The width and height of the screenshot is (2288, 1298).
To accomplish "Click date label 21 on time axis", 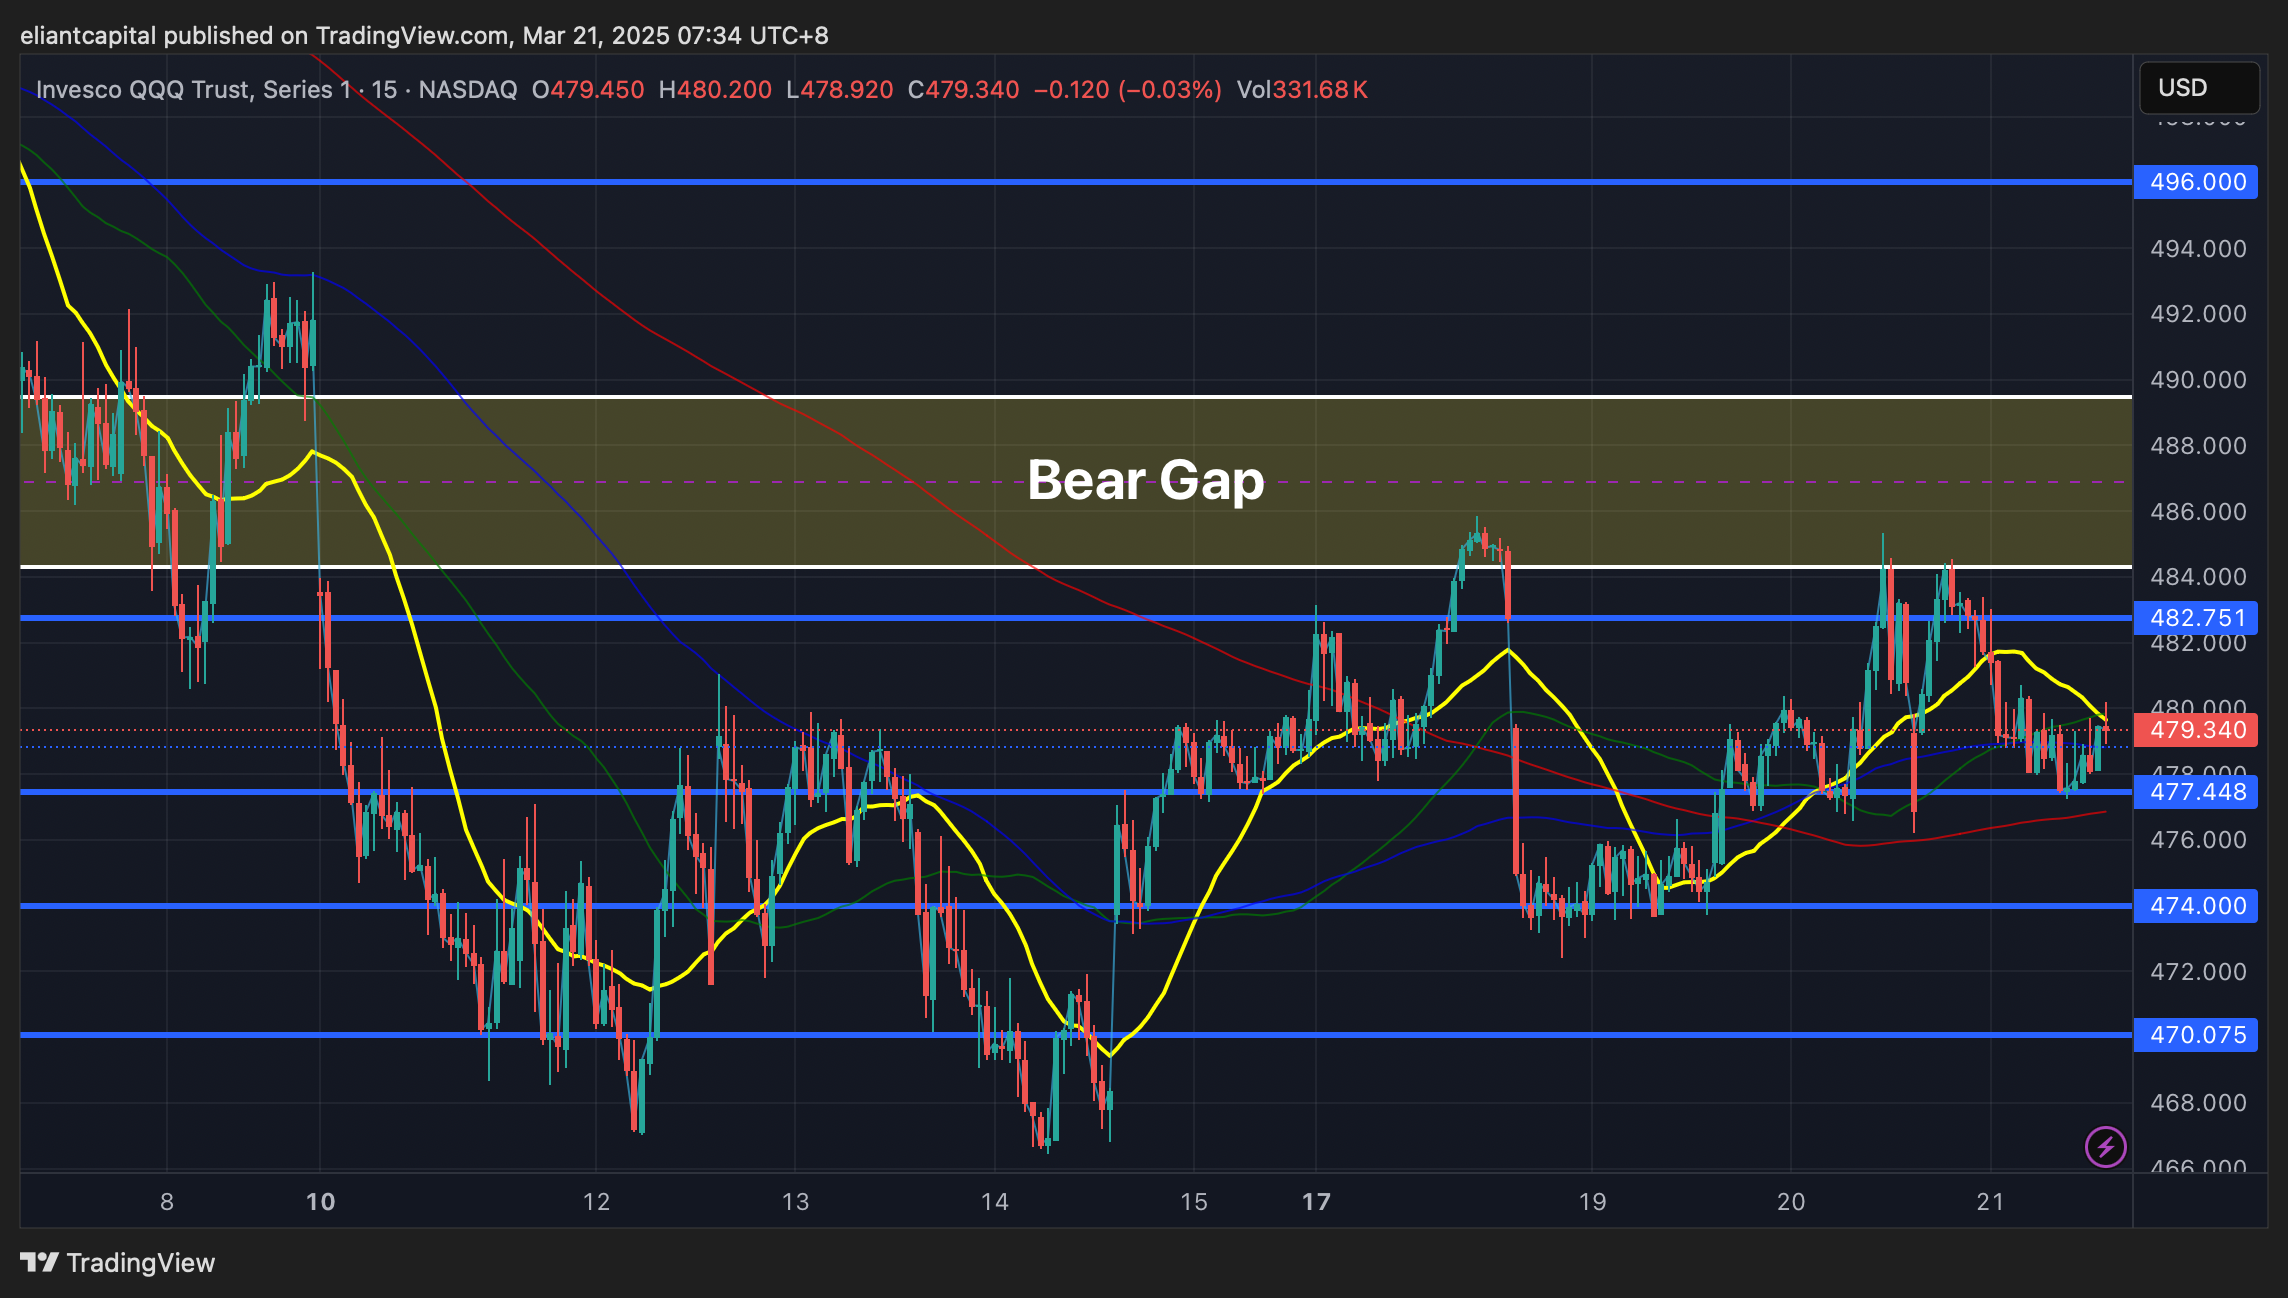I will pos(1991,1202).
